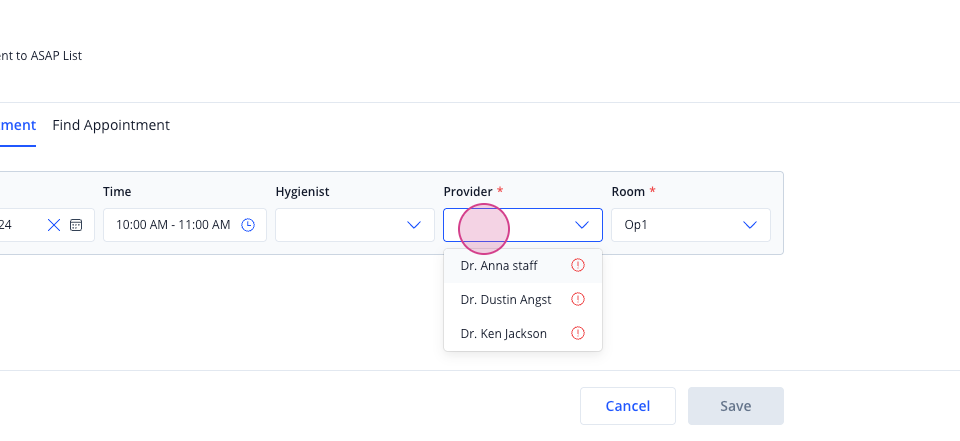Viewport: 960px width, 441px height.
Task: Click the Hygienist label
Action: pos(302,192)
